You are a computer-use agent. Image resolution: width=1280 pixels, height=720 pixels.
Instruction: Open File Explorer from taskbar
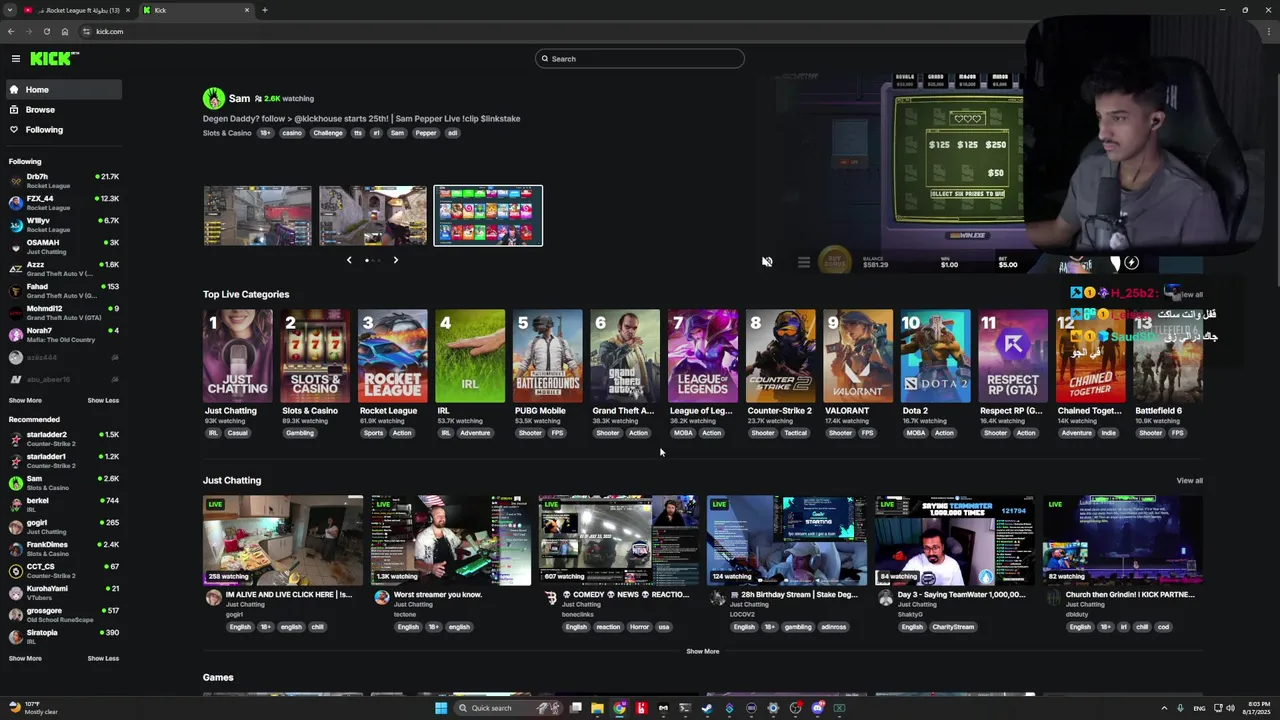click(x=597, y=708)
